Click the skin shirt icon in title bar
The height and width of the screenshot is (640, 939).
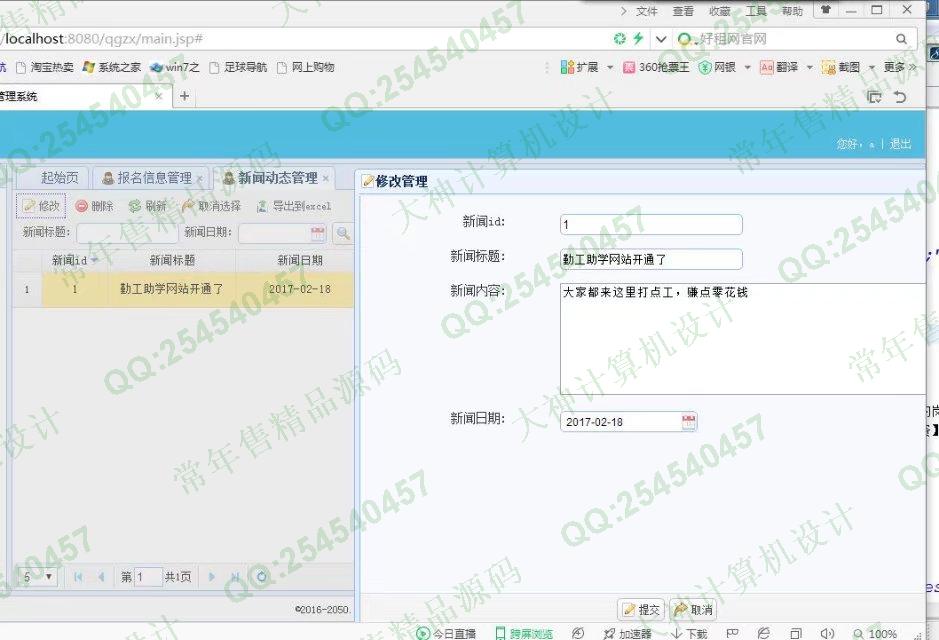point(826,10)
